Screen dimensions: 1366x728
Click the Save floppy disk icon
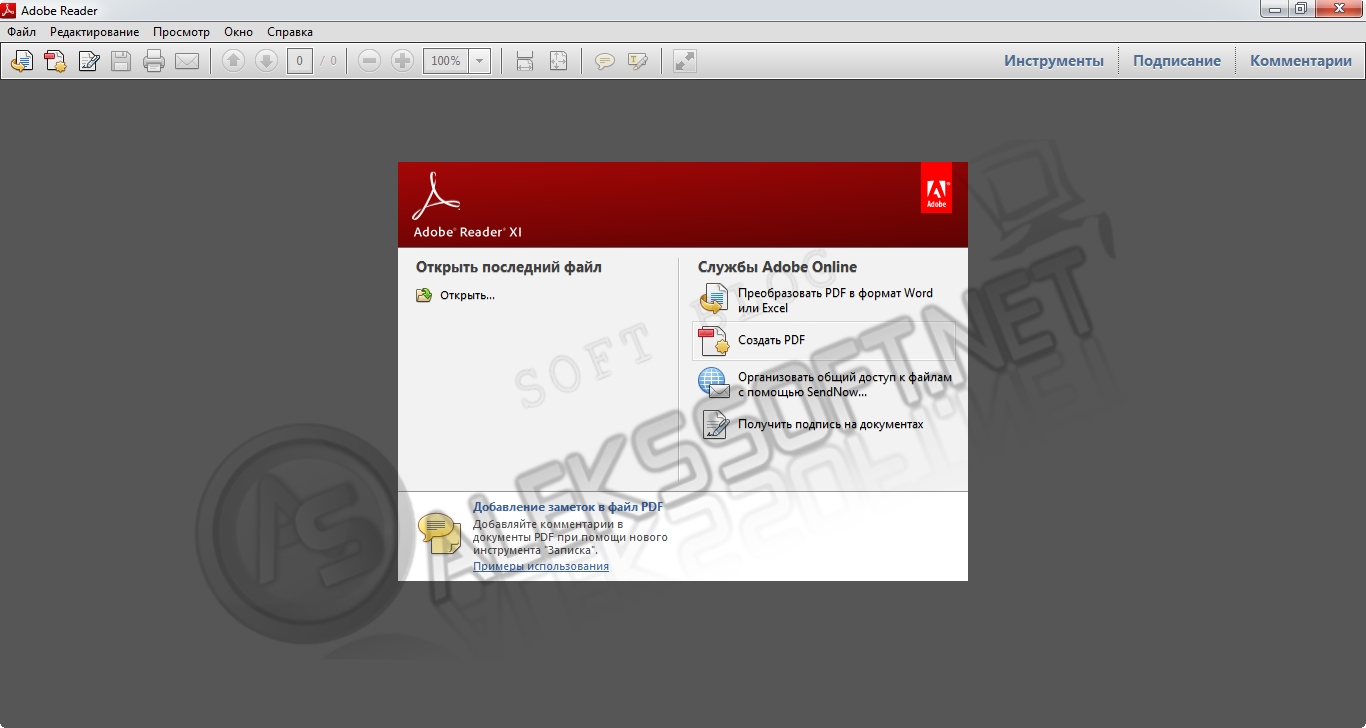(121, 61)
